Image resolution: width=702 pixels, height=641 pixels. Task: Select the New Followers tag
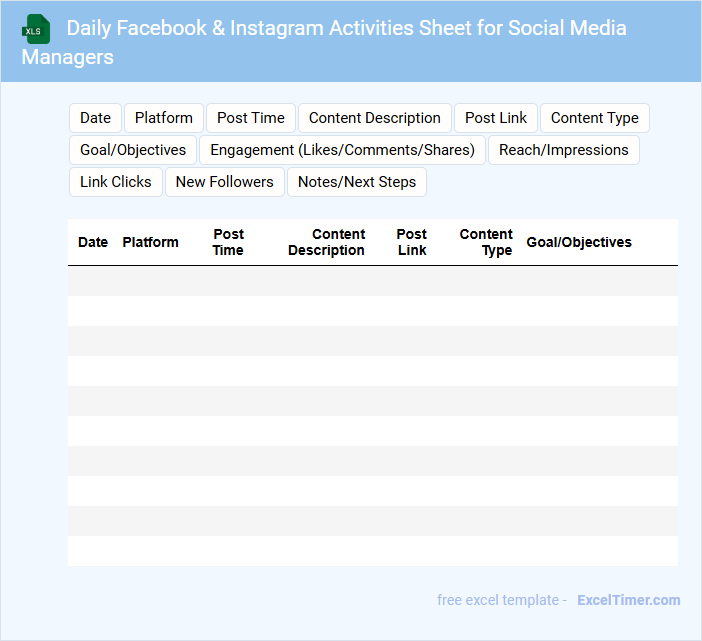click(224, 182)
